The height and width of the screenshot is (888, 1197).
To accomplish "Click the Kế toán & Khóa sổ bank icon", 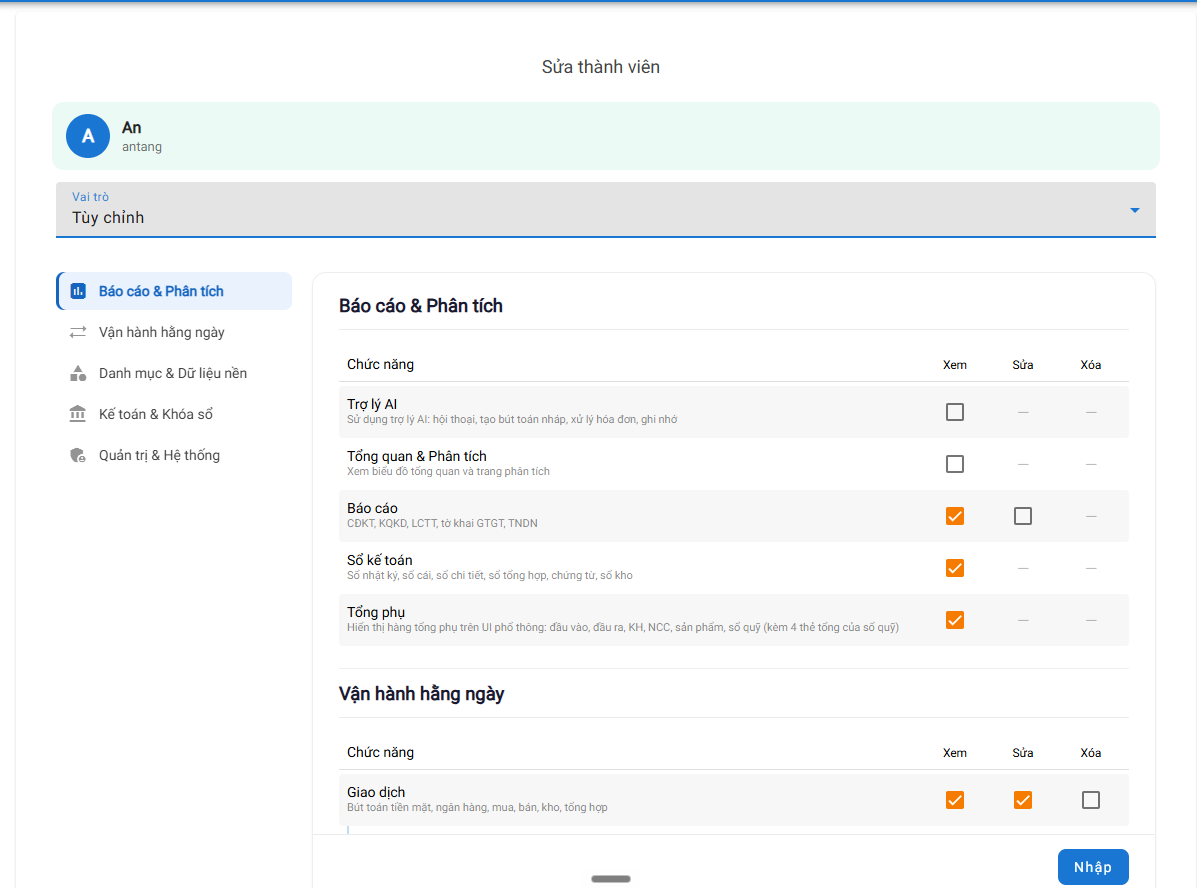I will (x=78, y=414).
